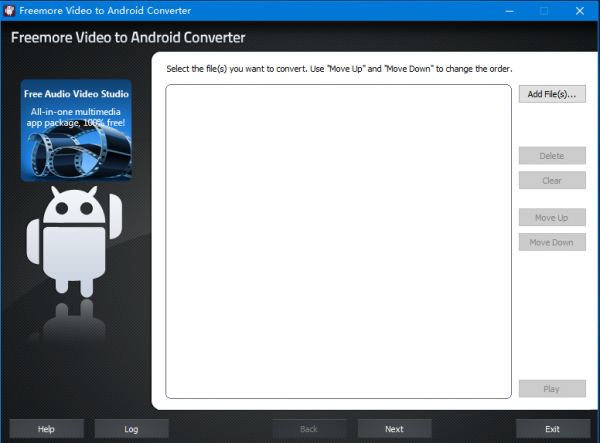Open the Log button
This screenshot has height=443, width=600.
pyautogui.click(x=131, y=429)
